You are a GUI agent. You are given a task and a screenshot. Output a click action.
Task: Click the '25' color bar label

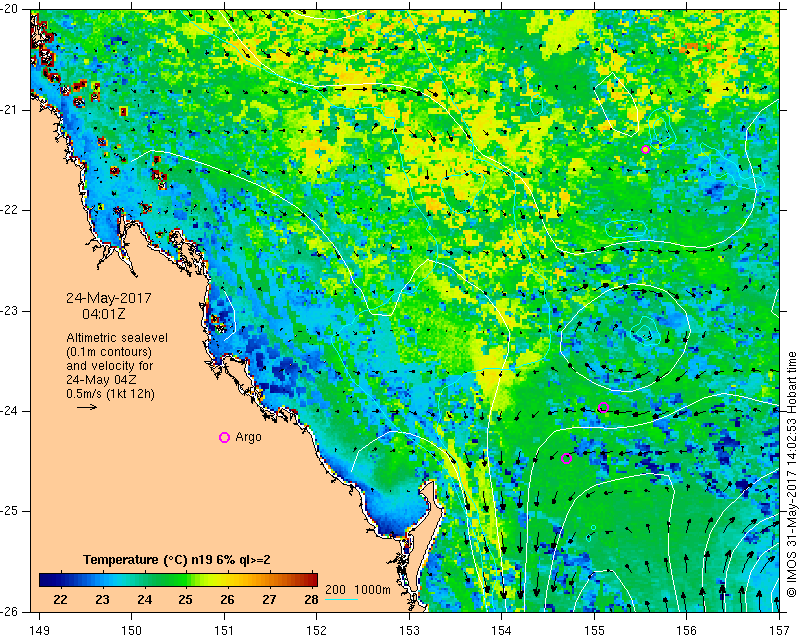click(186, 600)
